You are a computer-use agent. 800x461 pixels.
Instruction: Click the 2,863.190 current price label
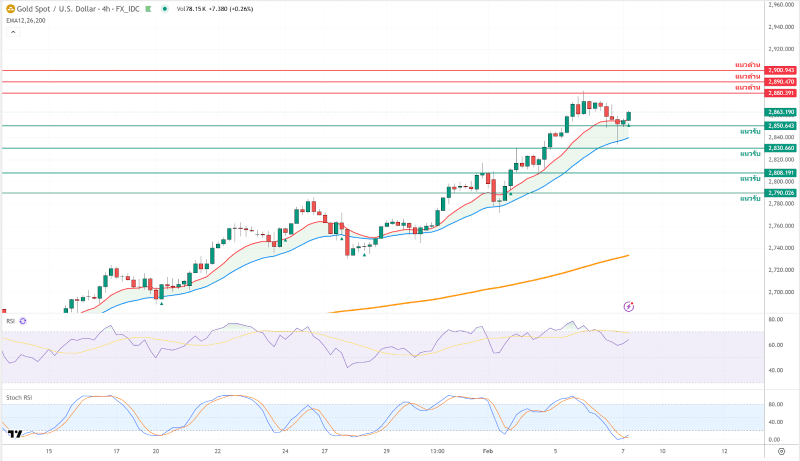coord(780,112)
